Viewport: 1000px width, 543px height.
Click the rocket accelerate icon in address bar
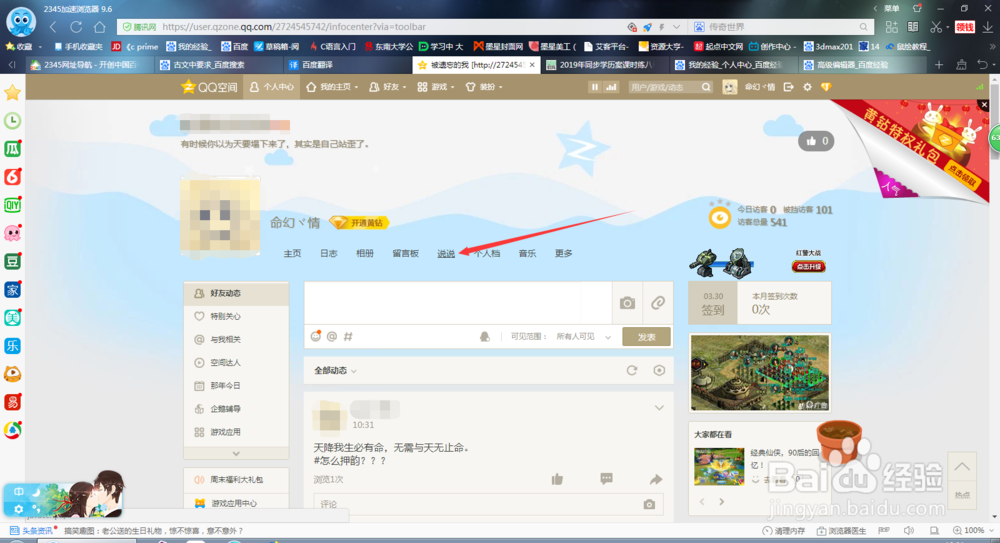pyautogui.click(x=647, y=27)
